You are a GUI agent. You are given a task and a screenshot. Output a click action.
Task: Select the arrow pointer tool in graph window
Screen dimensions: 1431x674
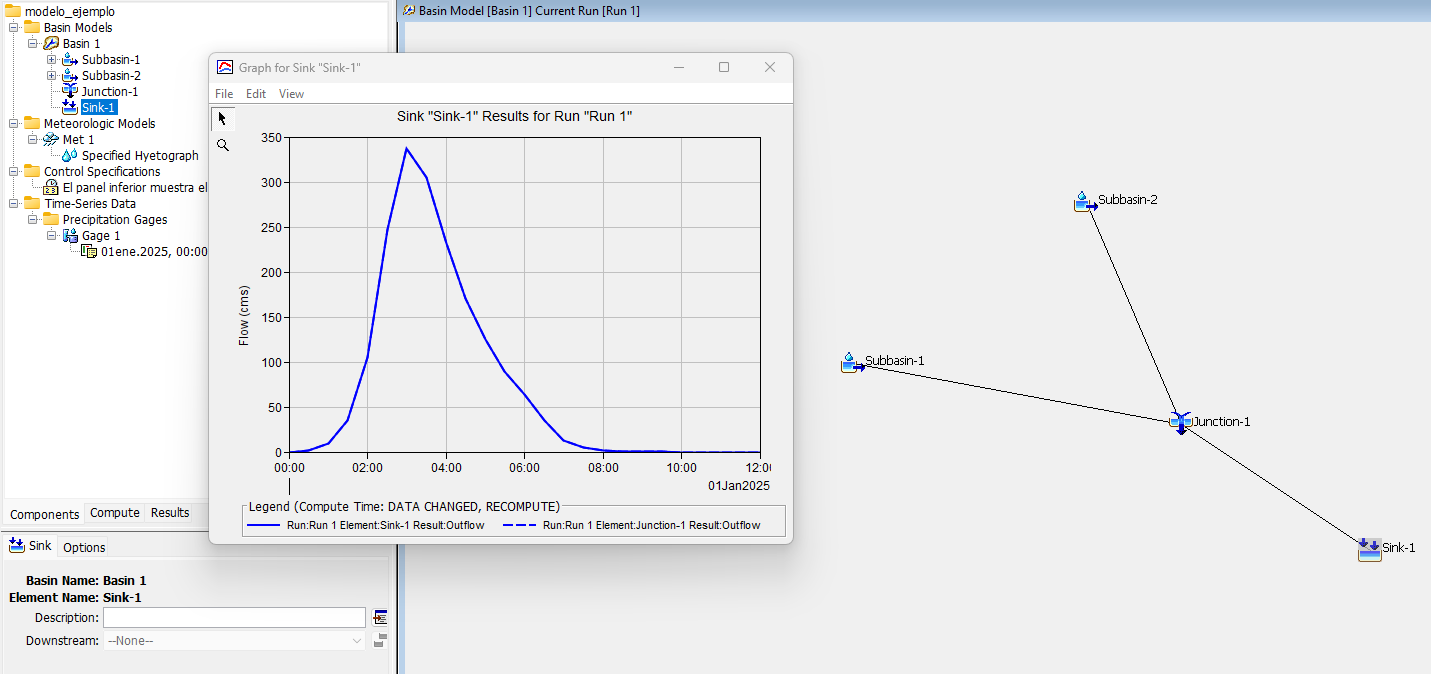(x=222, y=119)
